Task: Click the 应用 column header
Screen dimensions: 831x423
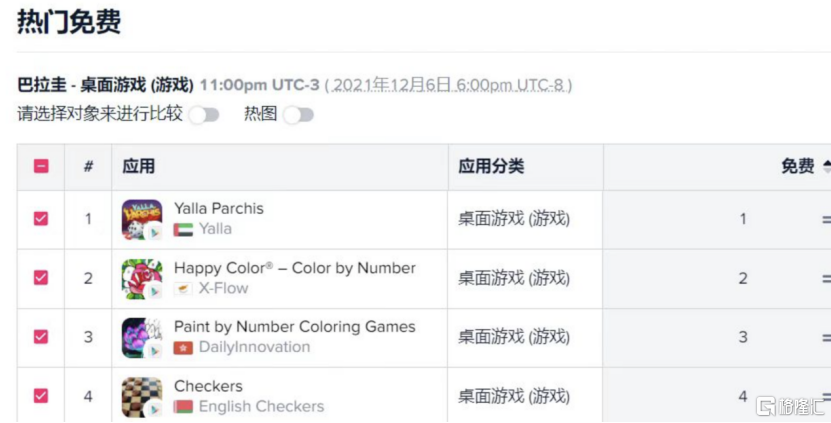Action: coord(139,167)
